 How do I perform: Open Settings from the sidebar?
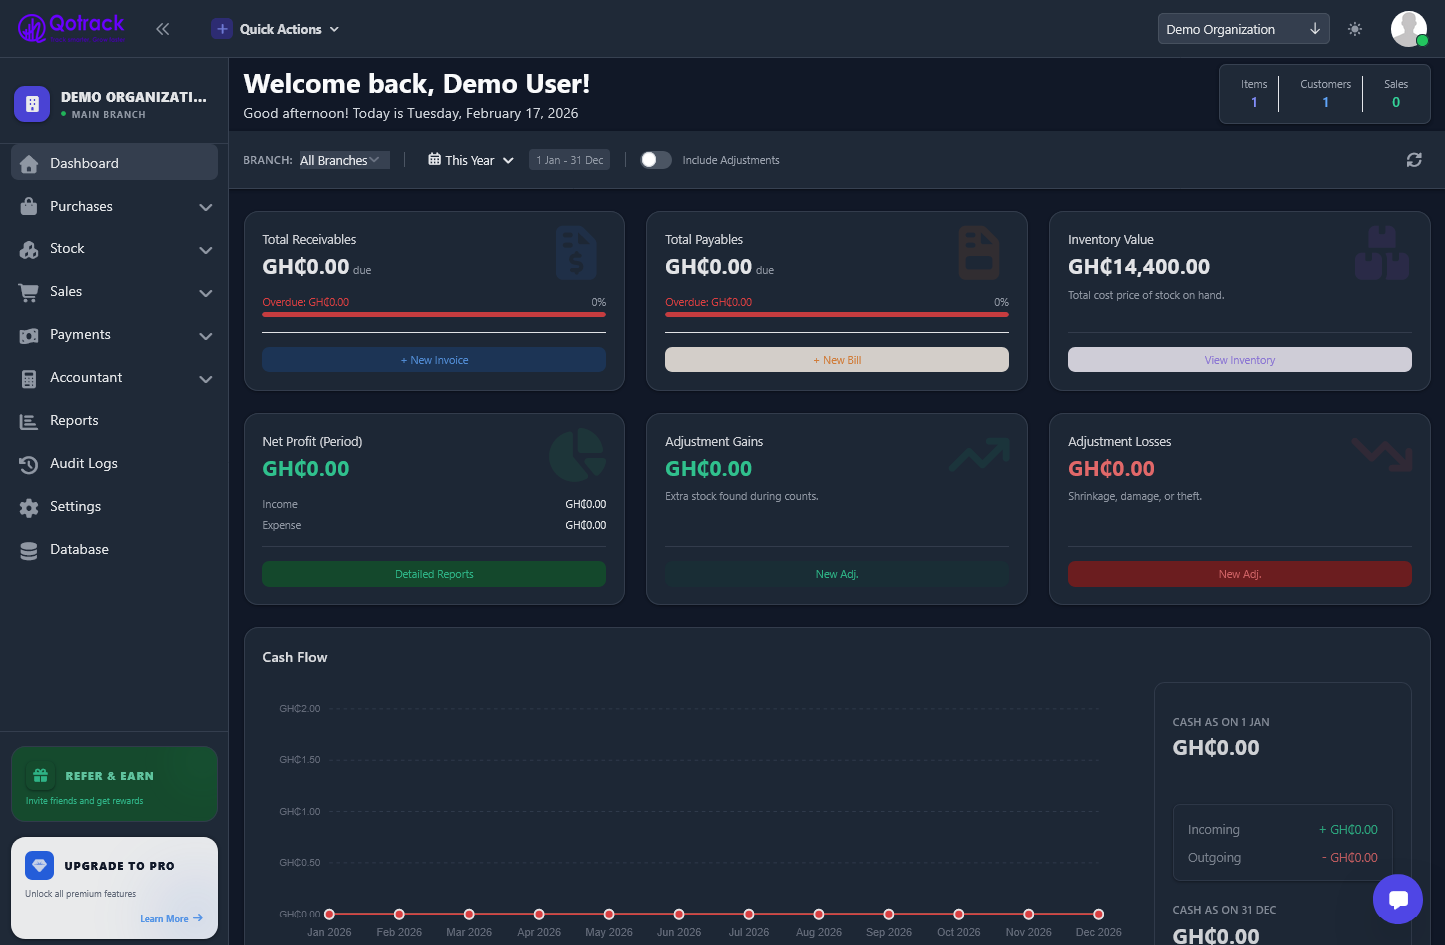[x=114, y=506]
